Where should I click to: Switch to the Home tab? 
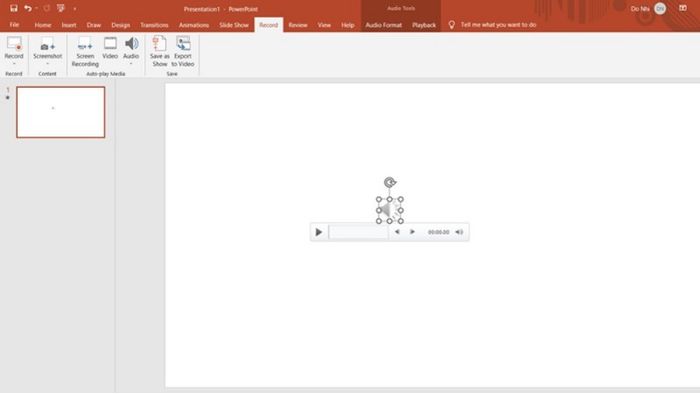pos(43,25)
